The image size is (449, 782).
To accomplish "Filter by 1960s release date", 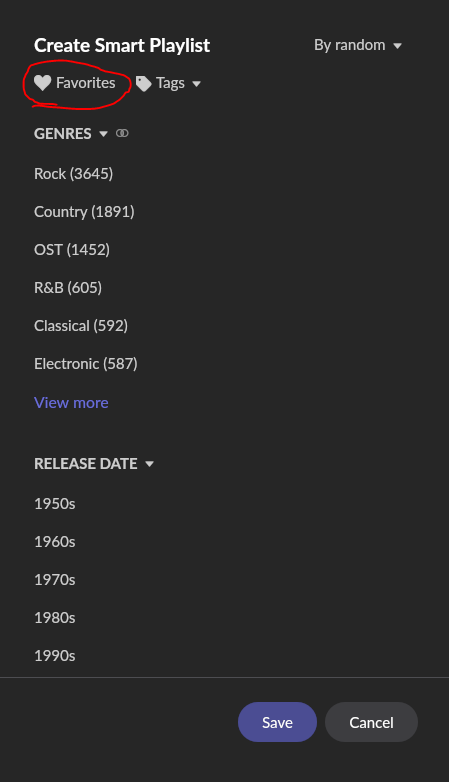I will [55, 542].
